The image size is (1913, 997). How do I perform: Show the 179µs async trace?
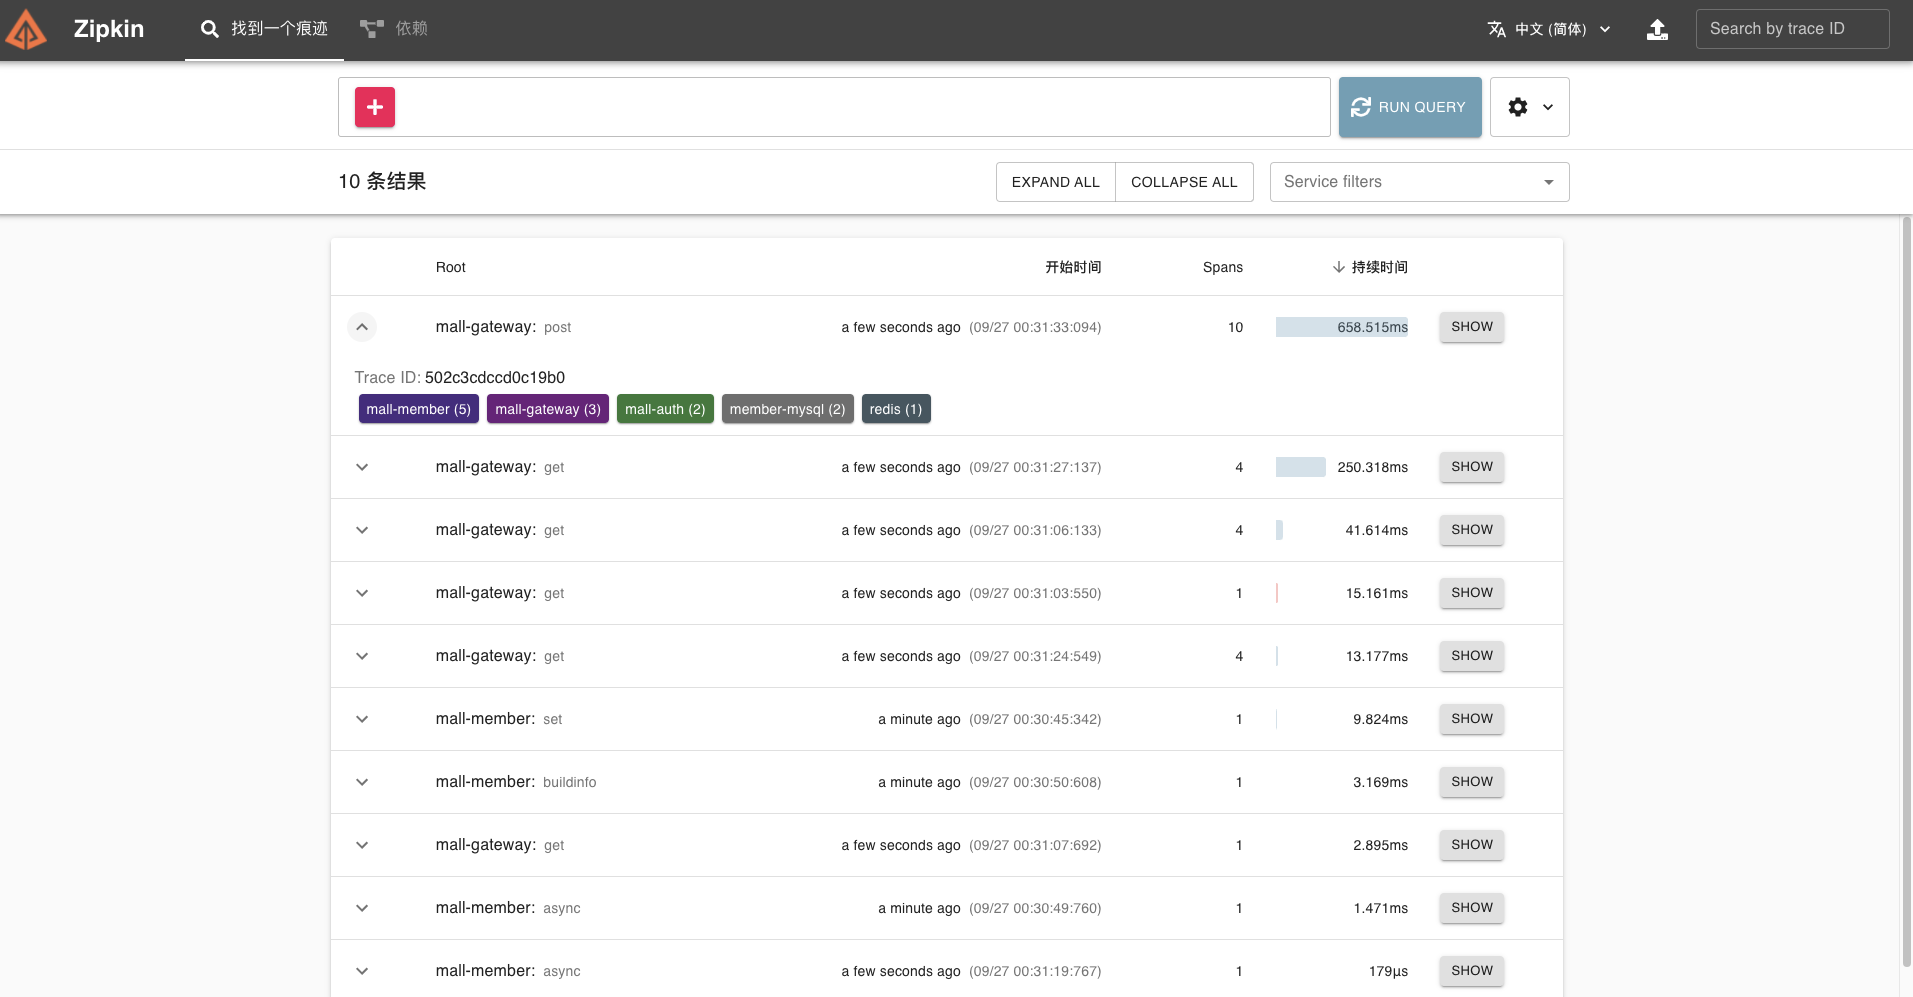[1472, 971]
